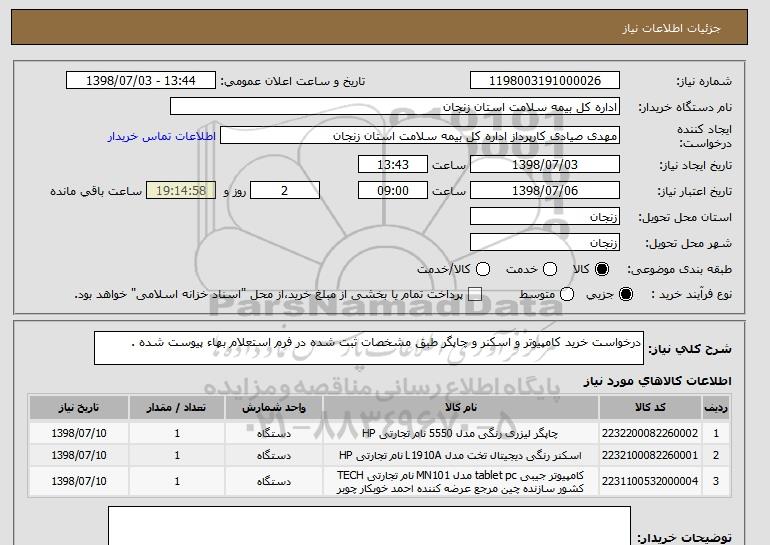Click the شماره نیاز field 1198003191000026
The height and width of the screenshot is (545, 770).
[545, 81]
